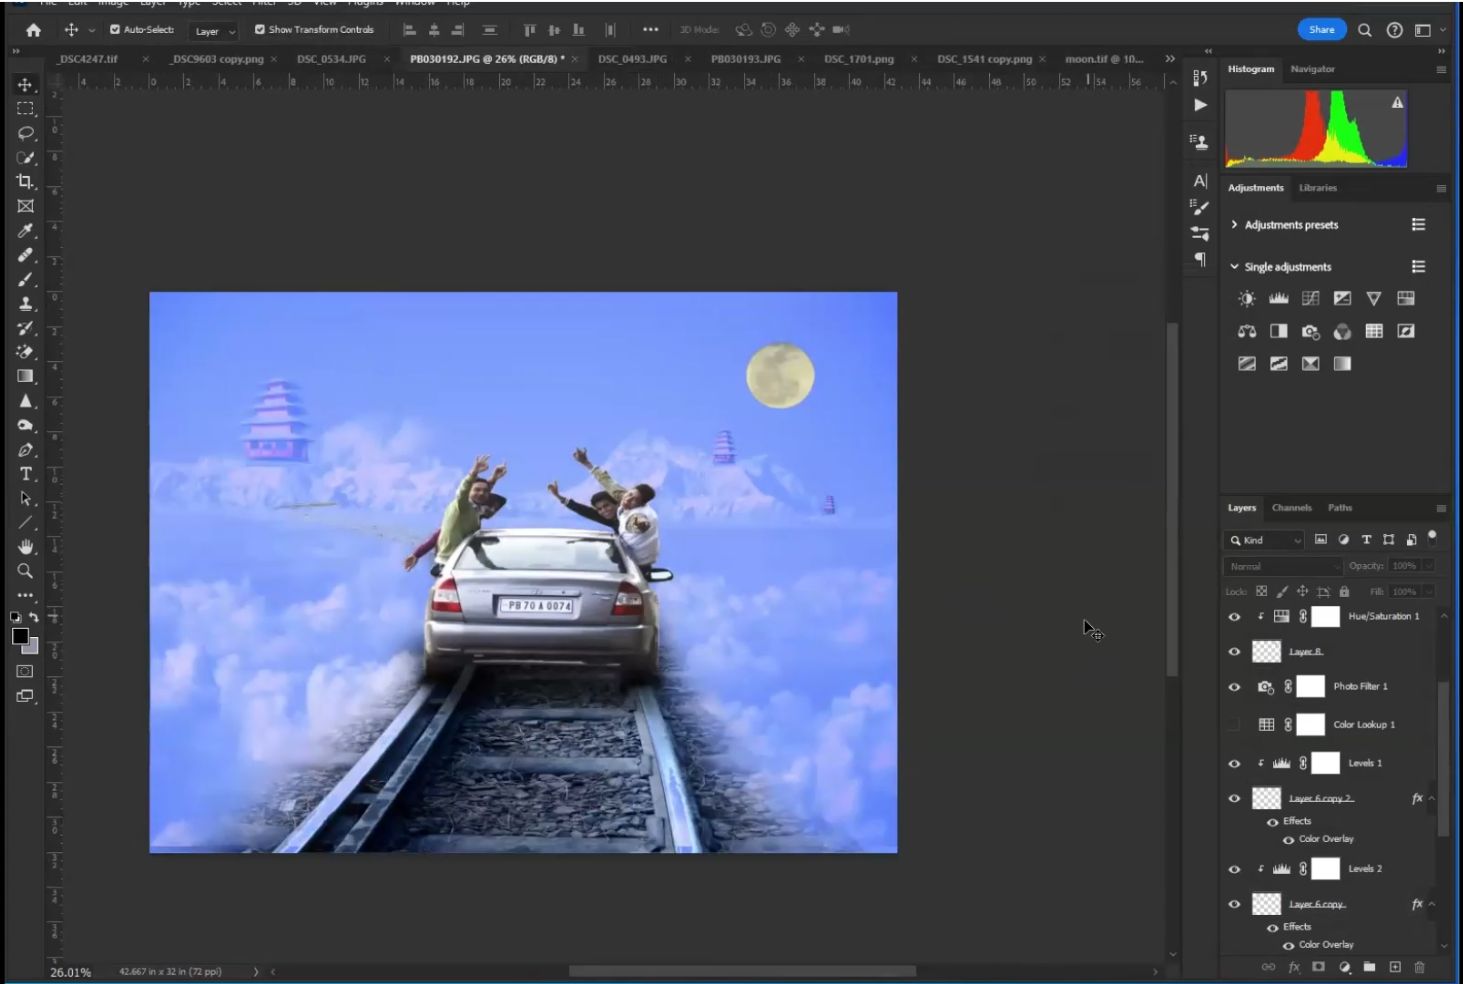
Task: Select the Hand tool
Action: pos(25,547)
